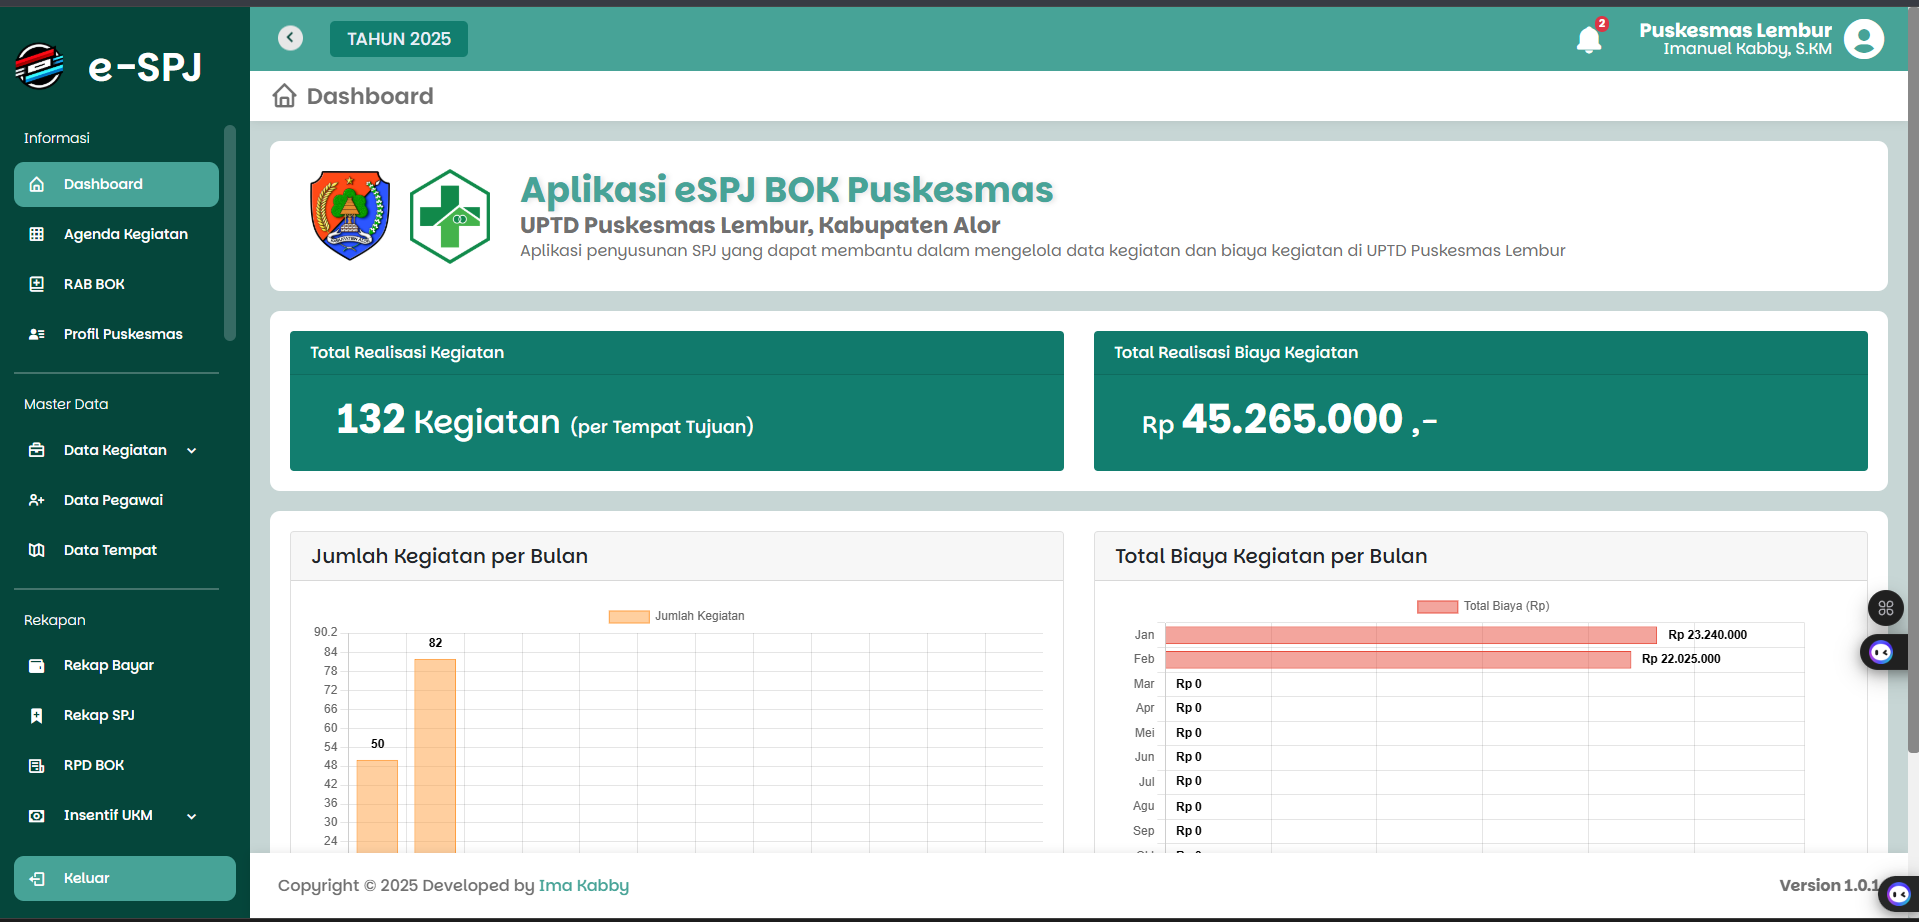Open the chat bubble at bottom corner
The height and width of the screenshot is (922, 1919).
[1899, 894]
